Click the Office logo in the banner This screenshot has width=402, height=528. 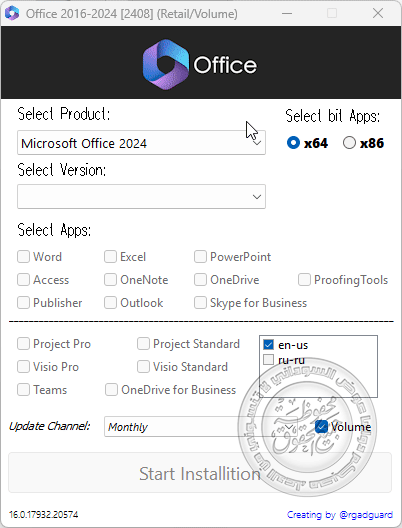tap(200, 64)
